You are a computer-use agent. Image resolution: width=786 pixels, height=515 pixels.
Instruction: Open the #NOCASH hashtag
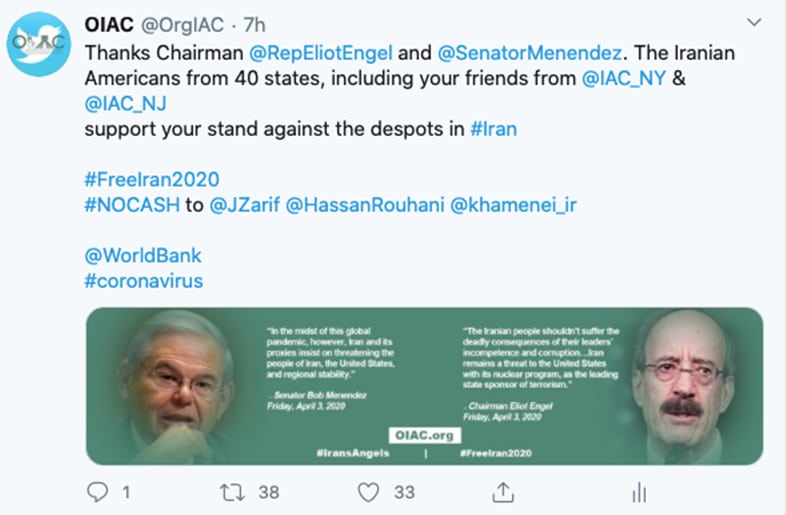click(132, 205)
